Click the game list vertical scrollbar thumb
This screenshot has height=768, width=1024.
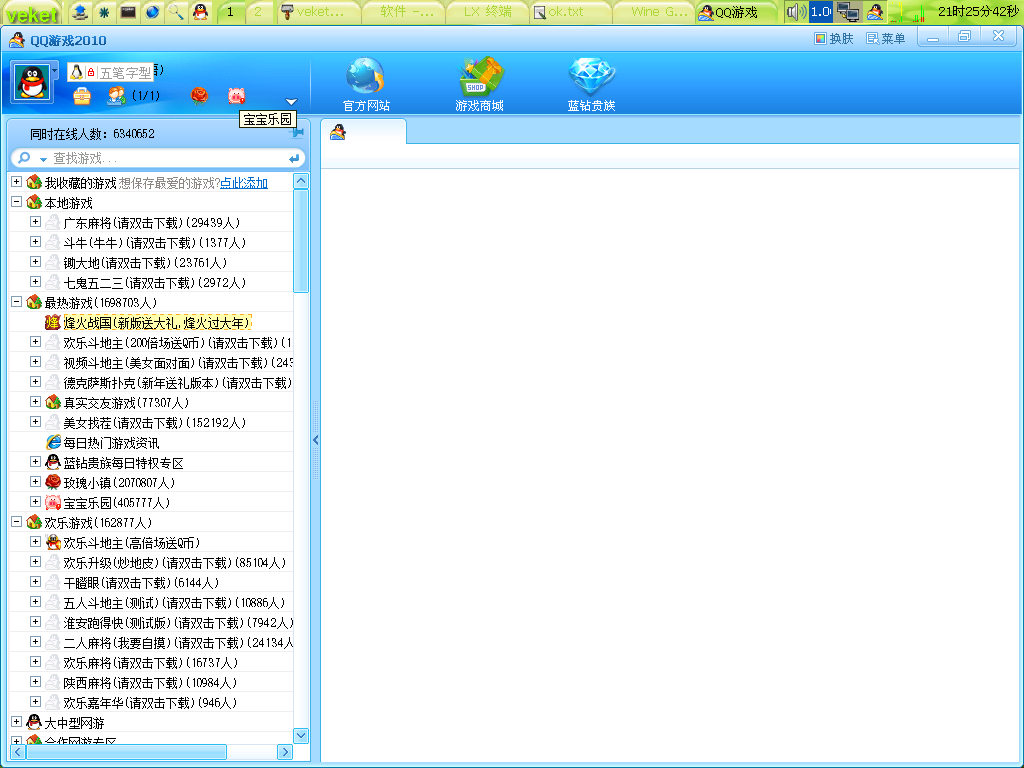point(301,241)
